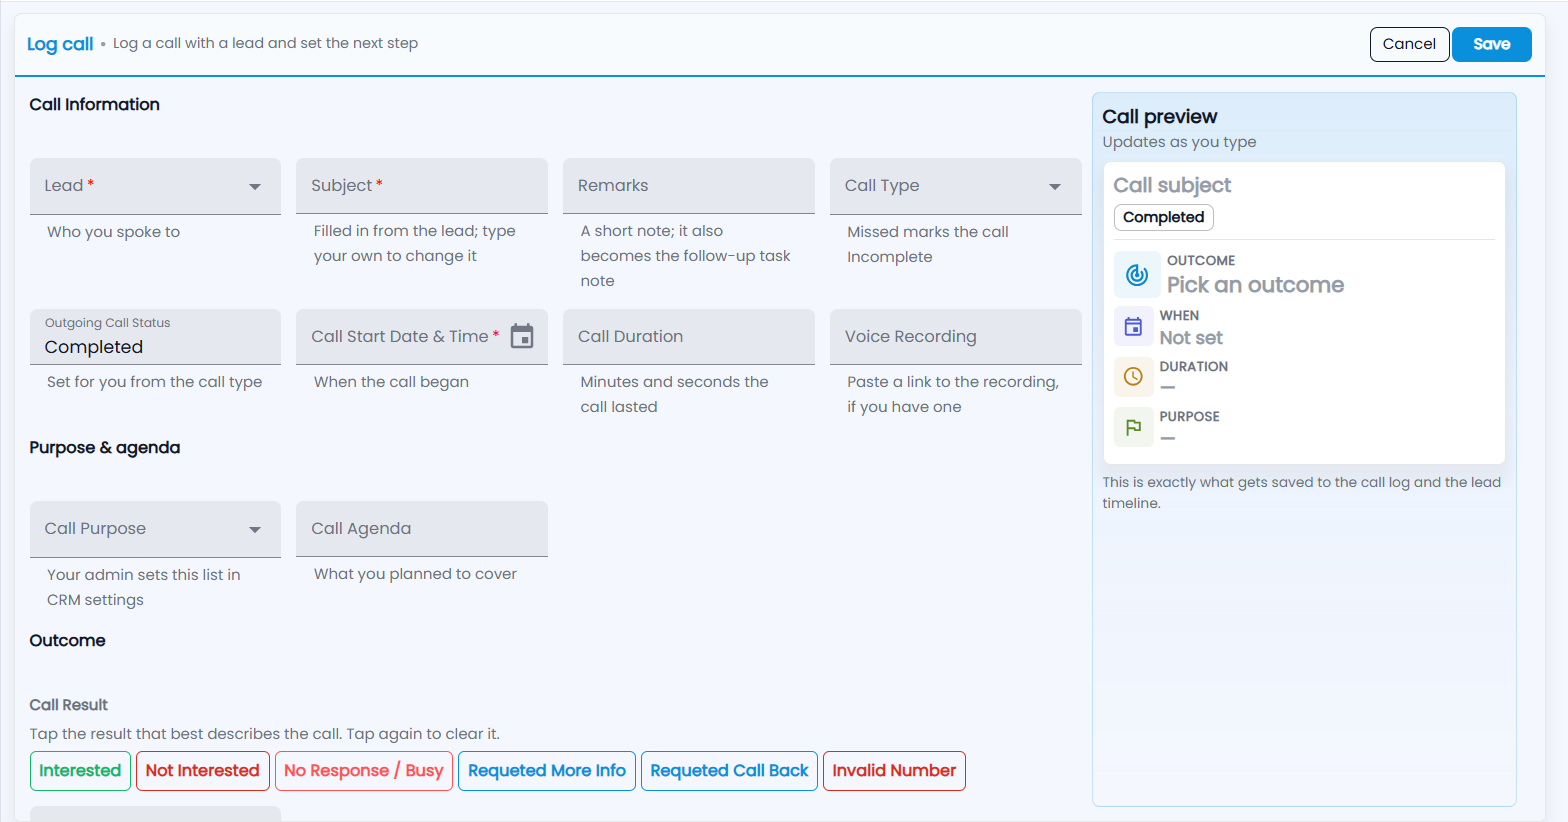Click the Voice Recording link field
The image size is (1568, 822).
tap(956, 337)
